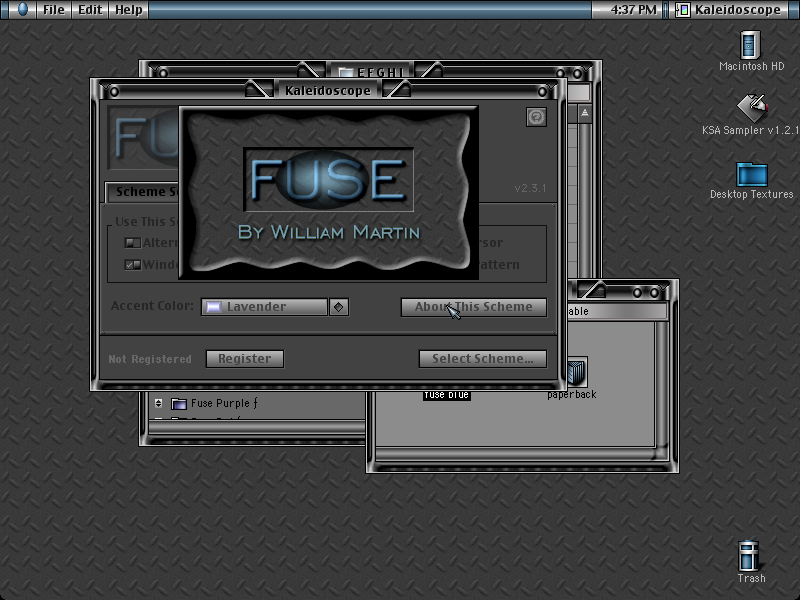Image resolution: width=800 pixels, height=600 pixels.
Task: Switch to the Scheme tab in Kaleidoscope
Action: click(x=143, y=192)
